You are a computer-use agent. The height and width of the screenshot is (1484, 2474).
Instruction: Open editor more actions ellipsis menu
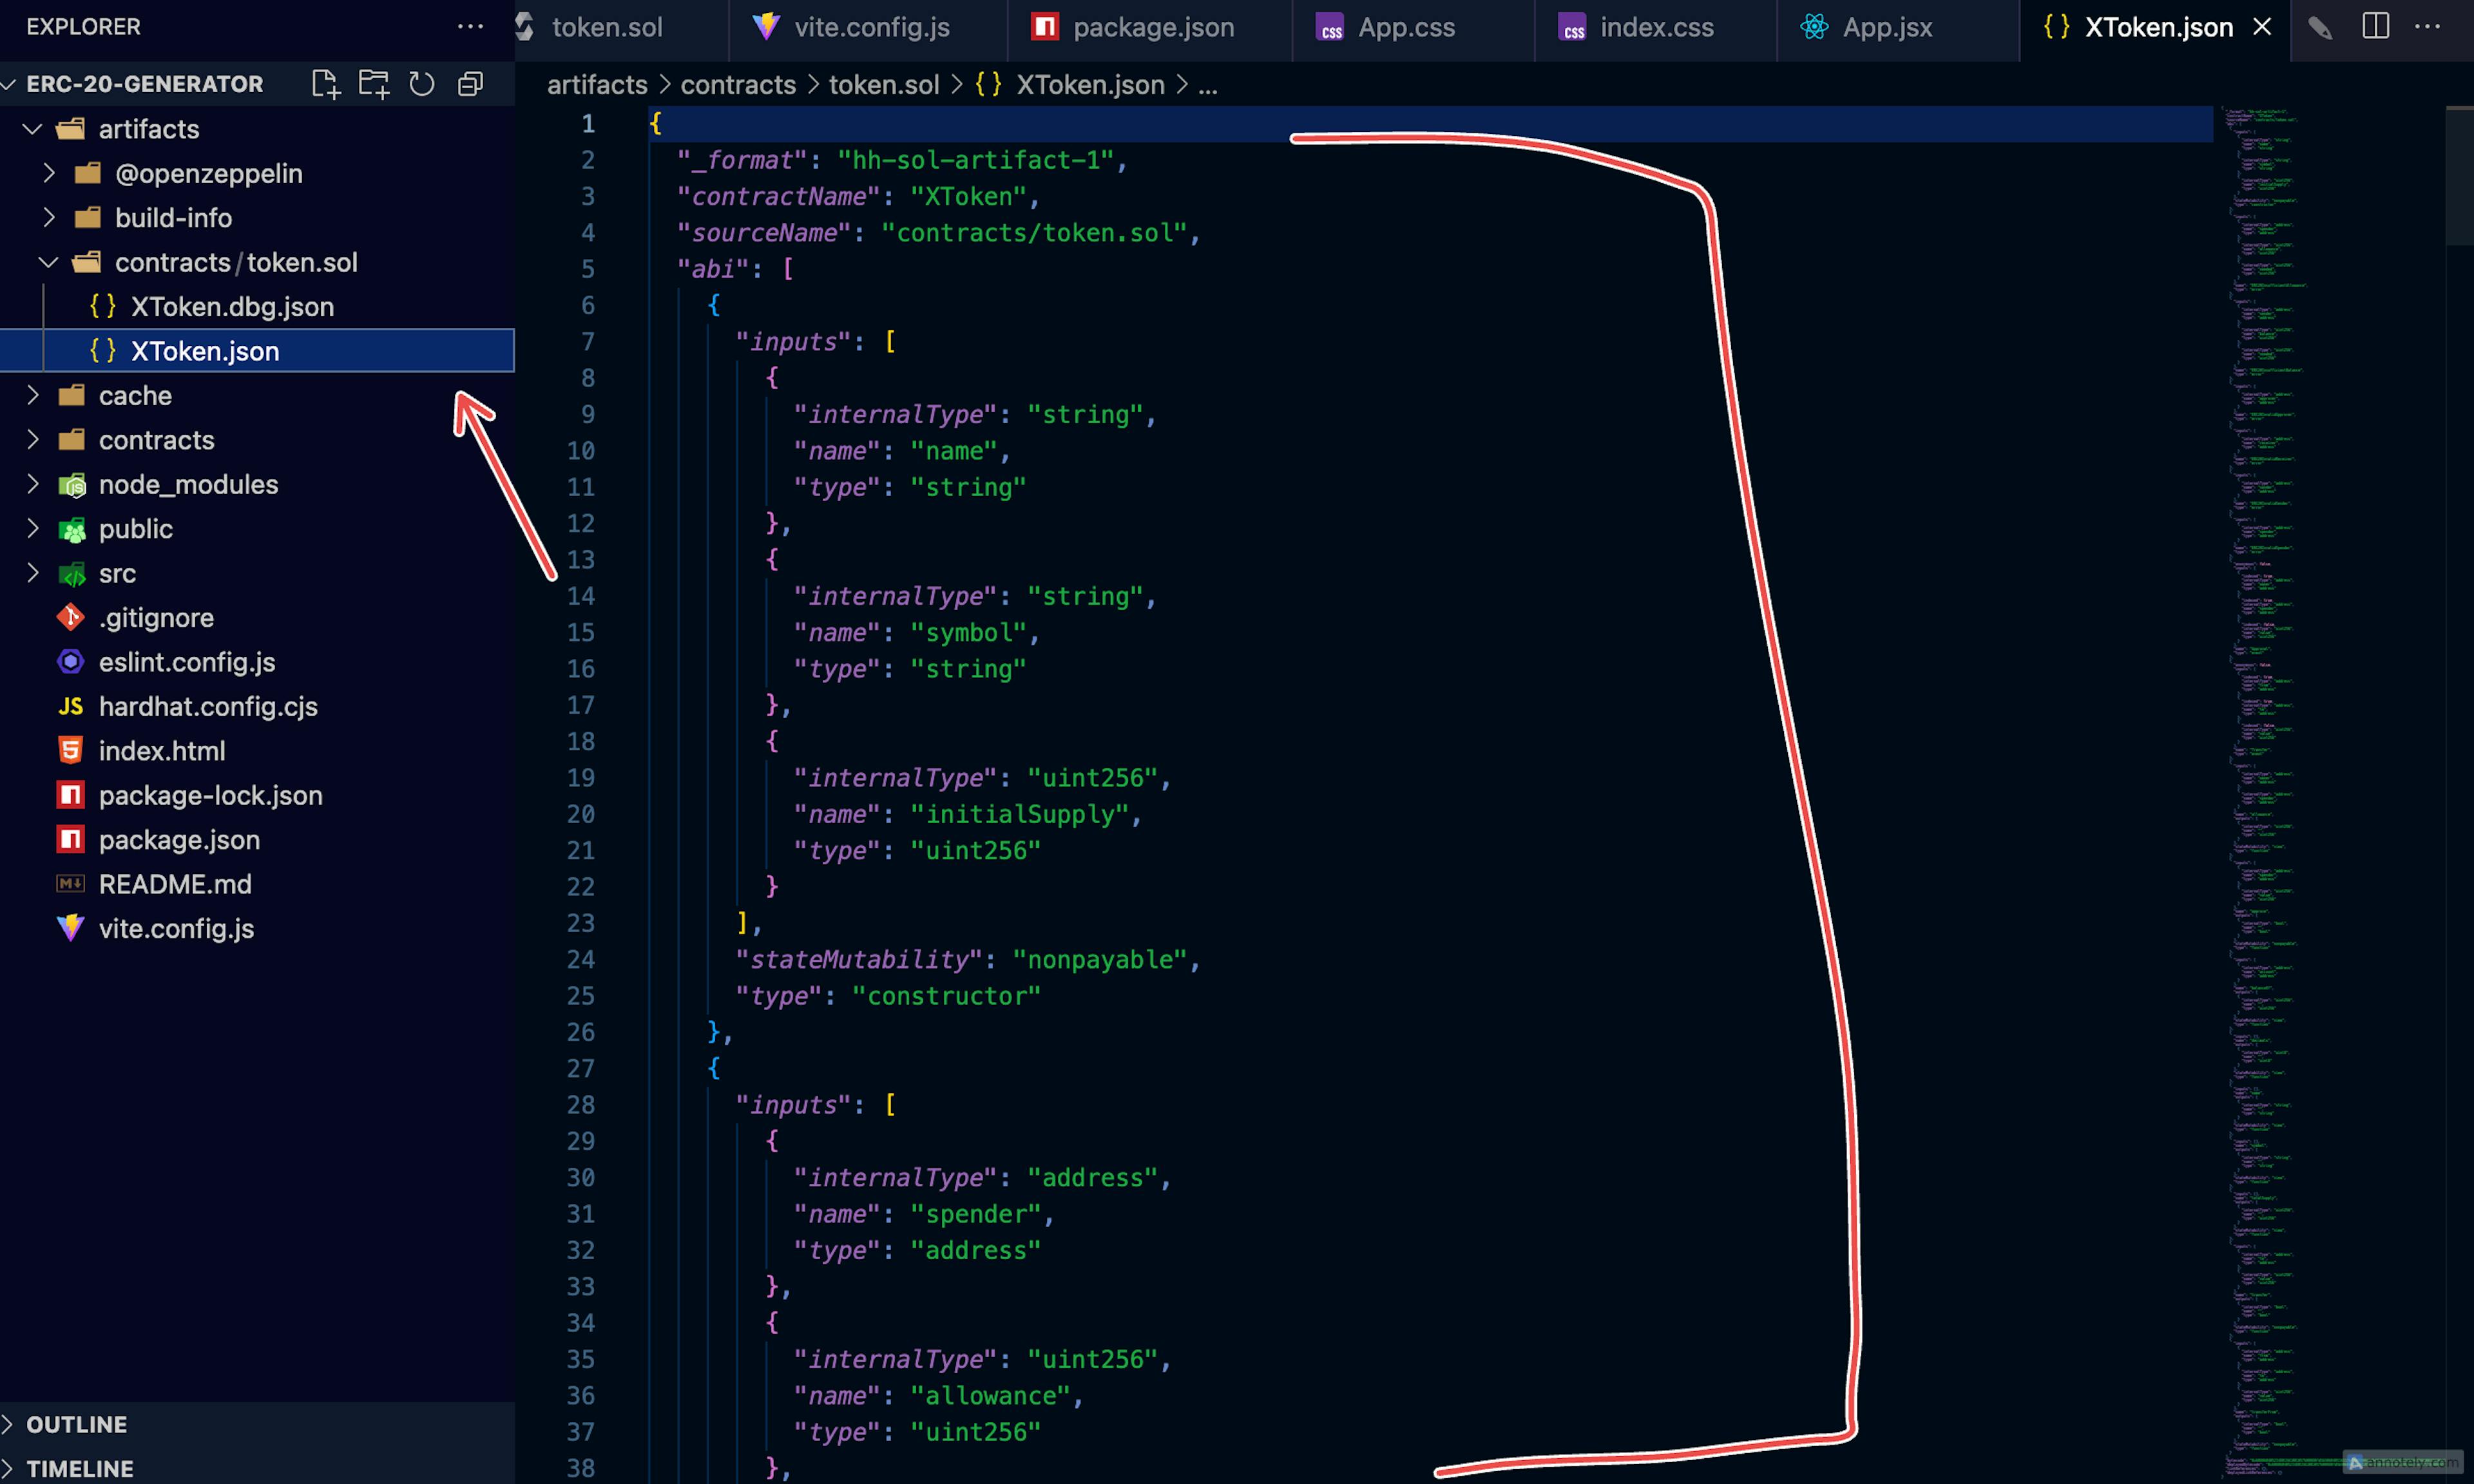pyautogui.click(x=2428, y=27)
